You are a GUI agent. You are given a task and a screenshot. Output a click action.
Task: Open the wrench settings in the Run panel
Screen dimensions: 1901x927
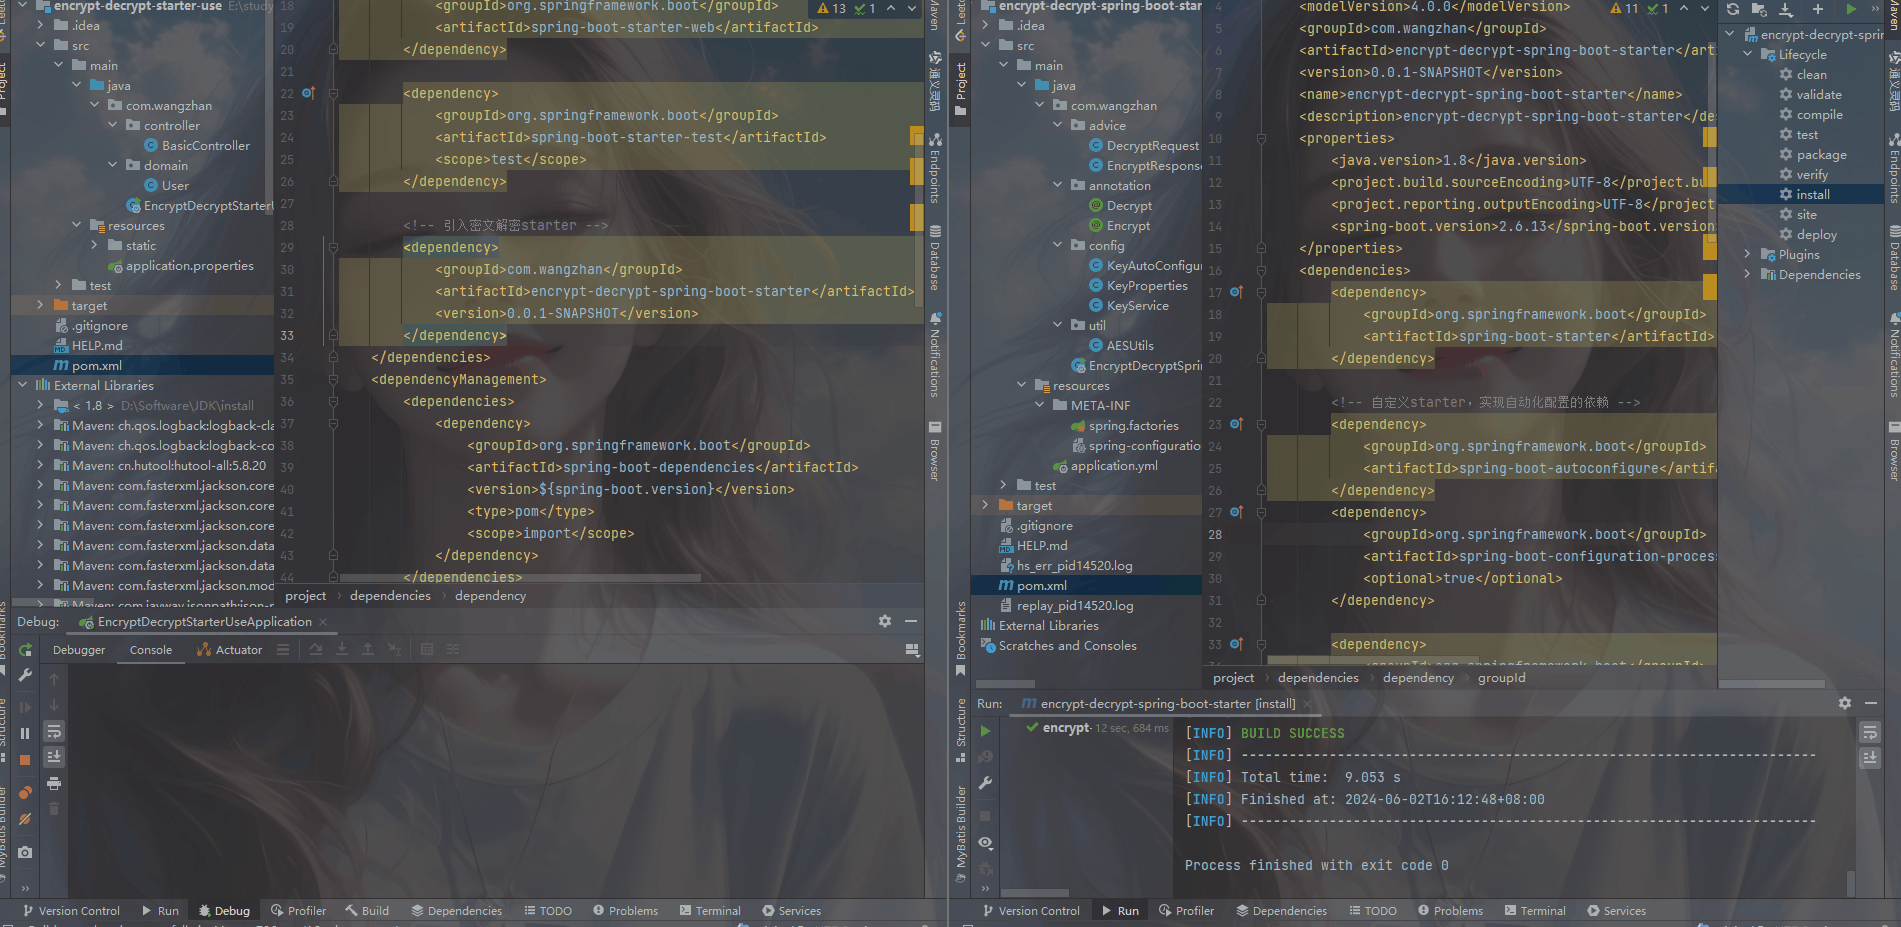click(985, 783)
